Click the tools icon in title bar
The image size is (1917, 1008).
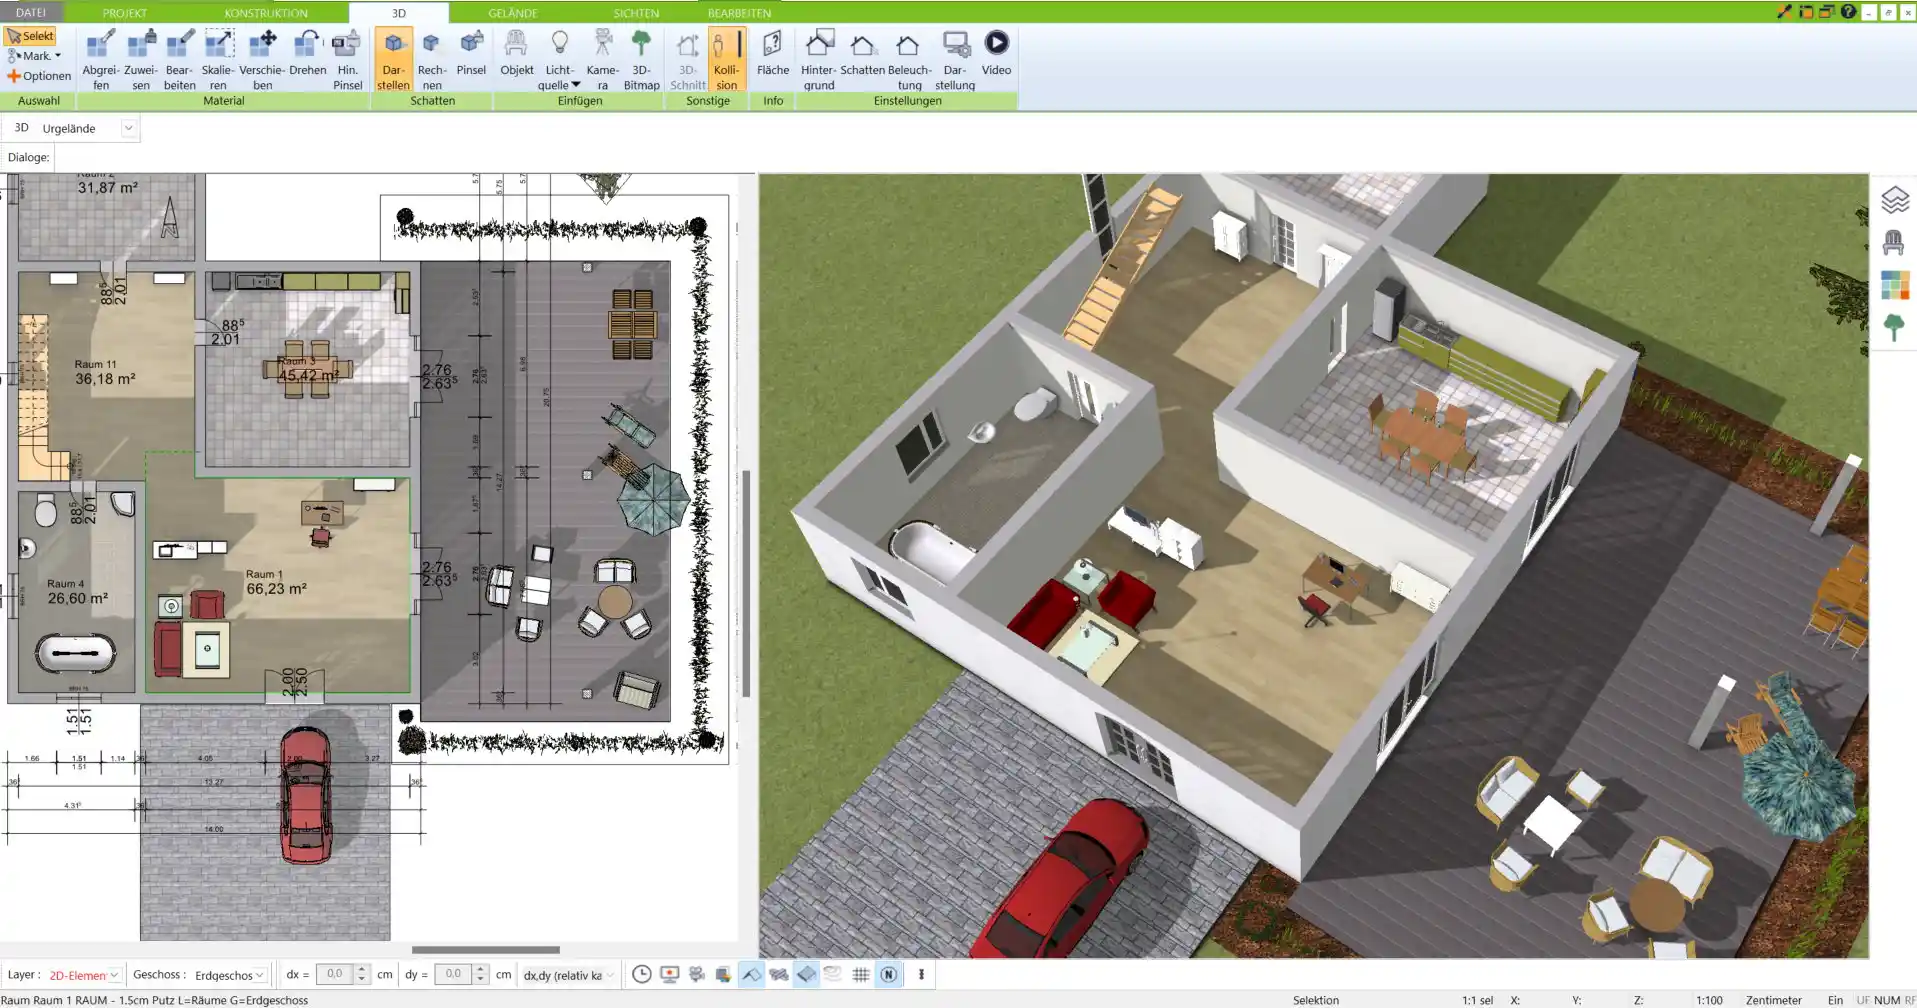[x=1784, y=12]
